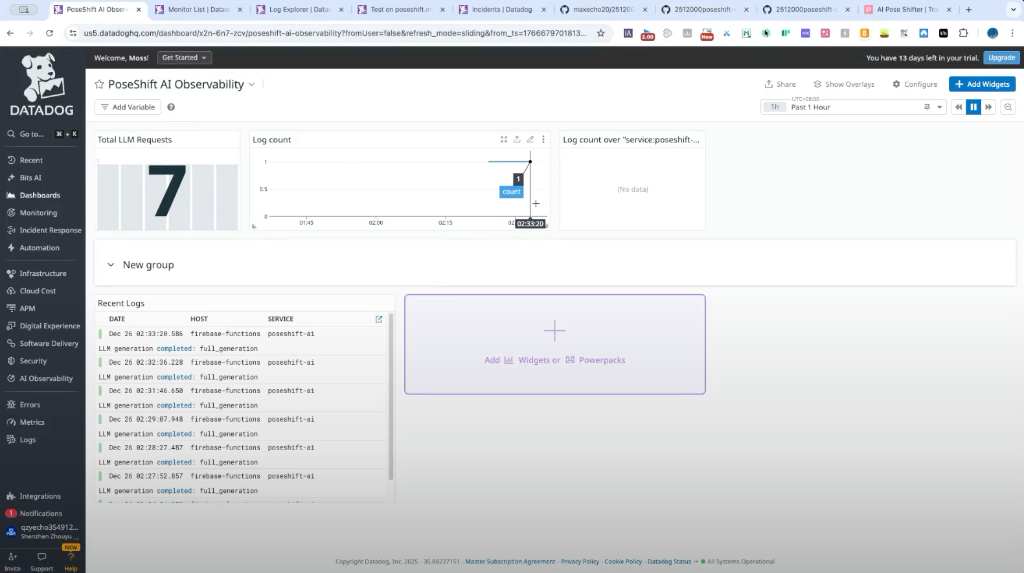Viewport: 1024px width, 573px height.
Task: Switch to Log Explorer browser tab
Action: click(300, 10)
